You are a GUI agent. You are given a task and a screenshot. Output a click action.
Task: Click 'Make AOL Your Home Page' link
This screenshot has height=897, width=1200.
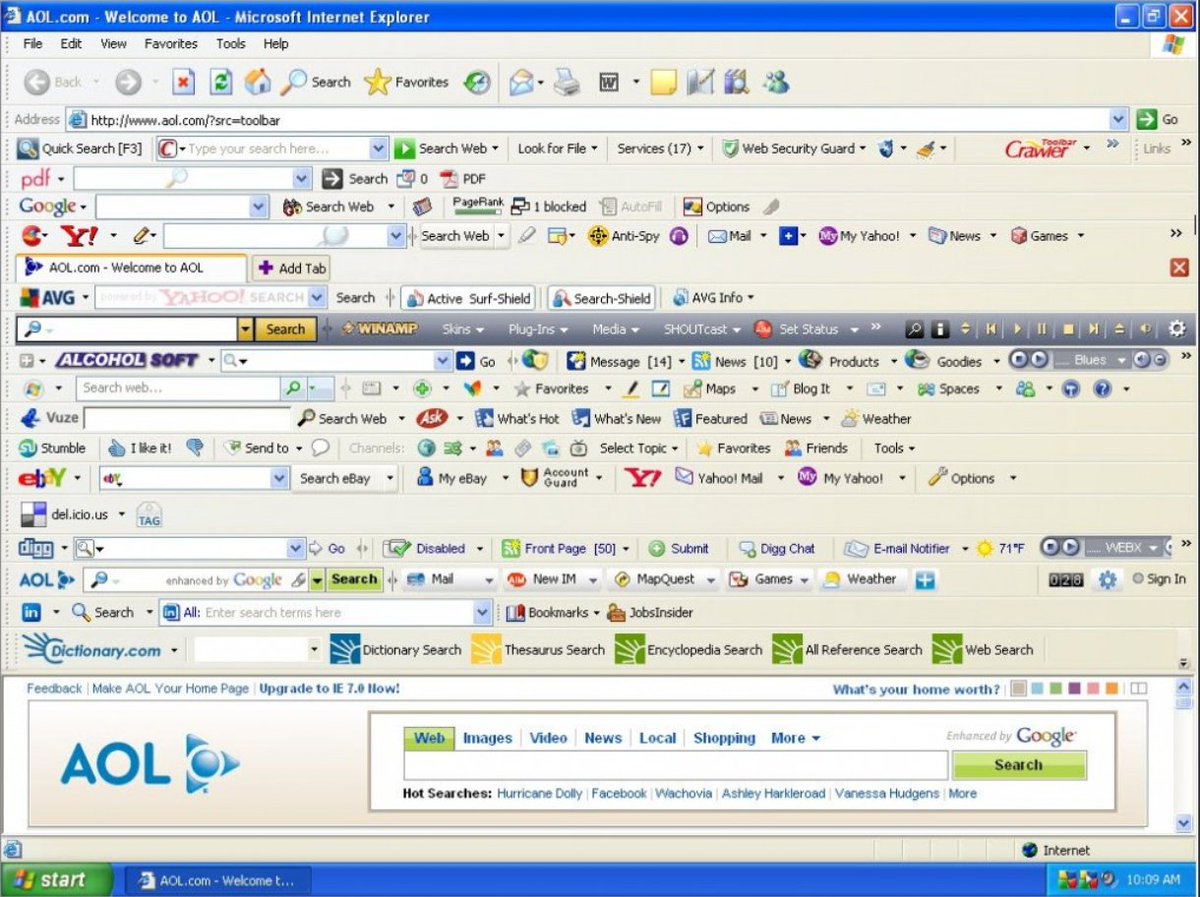pyautogui.click(x=170, y=688)
